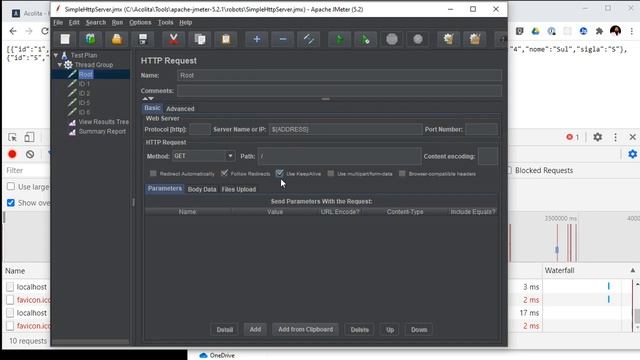The width and height of the screenshot is (640, 360).
Task: Click the Shutdown test icon
Action: [418, 39]
